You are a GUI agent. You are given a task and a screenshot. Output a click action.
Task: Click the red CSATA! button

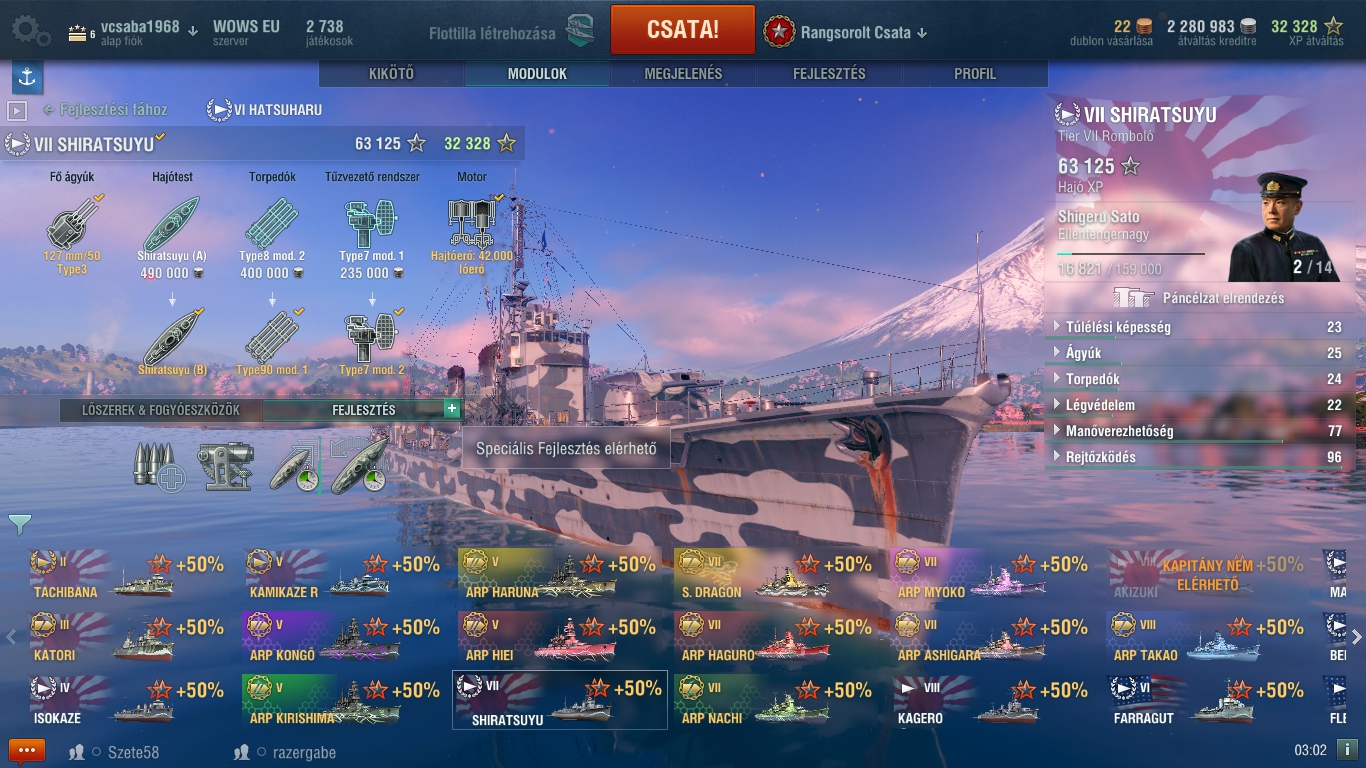(x=683, y=29)
